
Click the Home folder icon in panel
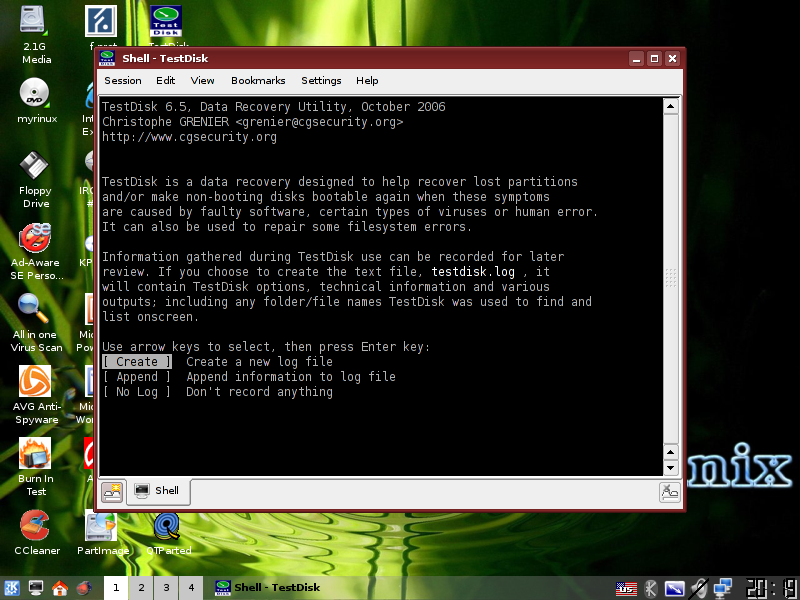[60, 588]
